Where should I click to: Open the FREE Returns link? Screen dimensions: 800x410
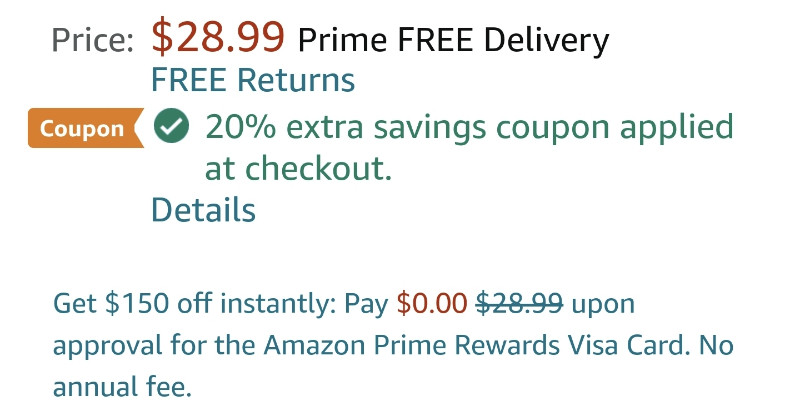point(253,80)
